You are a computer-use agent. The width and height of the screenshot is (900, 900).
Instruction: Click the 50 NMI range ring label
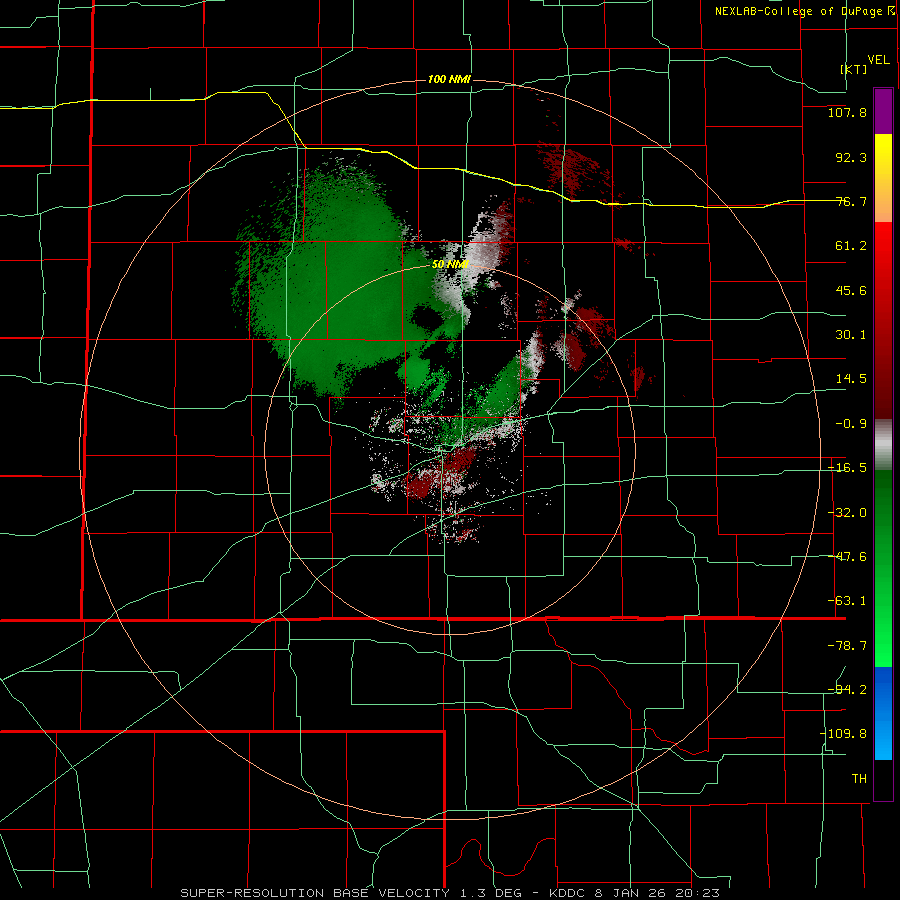451,264
